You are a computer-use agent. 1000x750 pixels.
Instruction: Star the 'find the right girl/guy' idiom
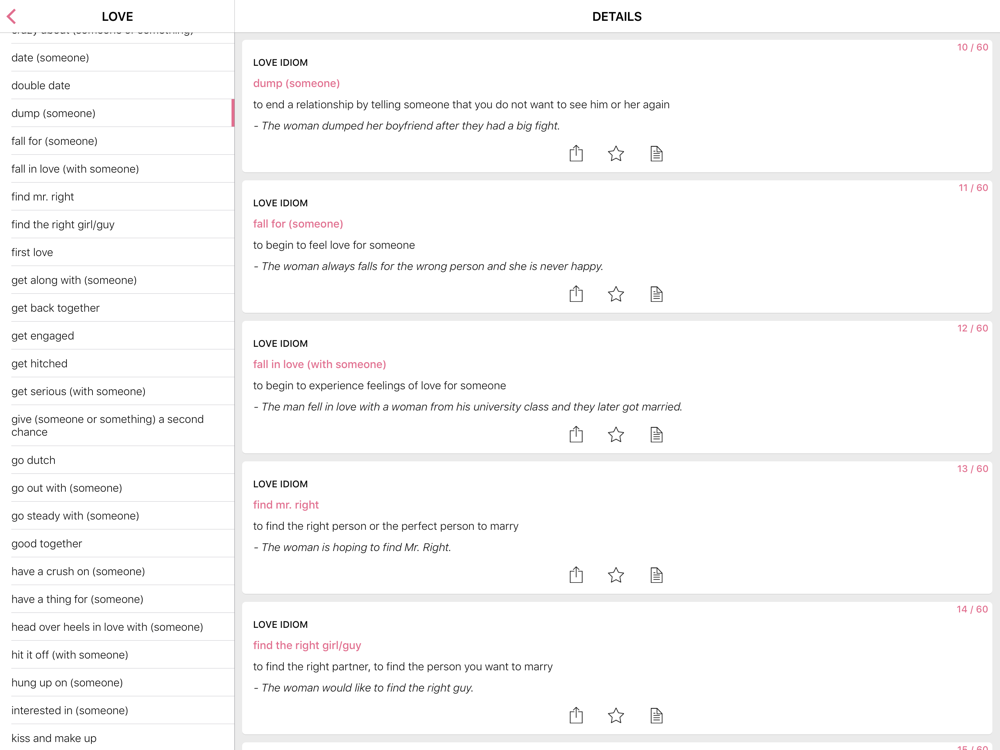[616, 715]
